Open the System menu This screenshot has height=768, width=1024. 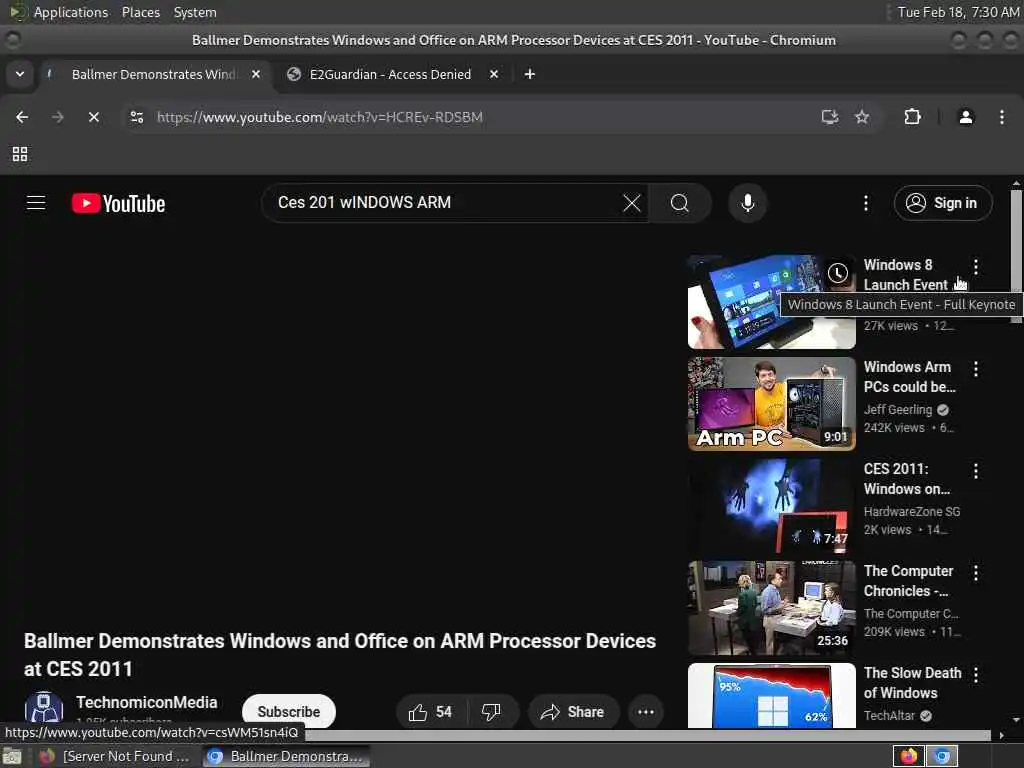(195, 12)
